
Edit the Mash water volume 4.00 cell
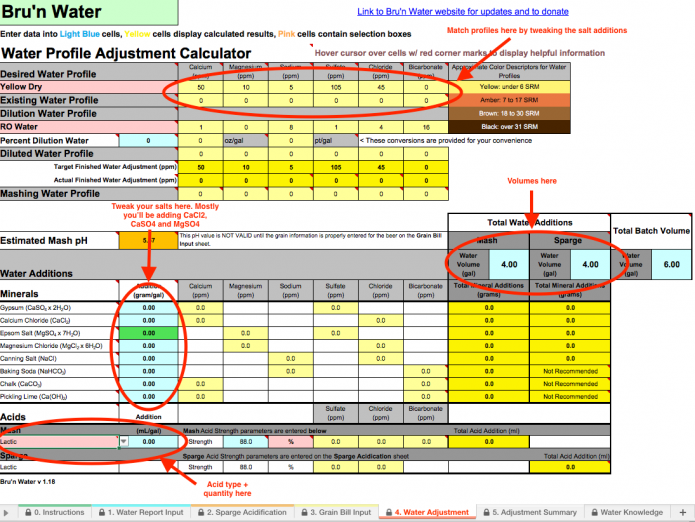tap(509, 265)
